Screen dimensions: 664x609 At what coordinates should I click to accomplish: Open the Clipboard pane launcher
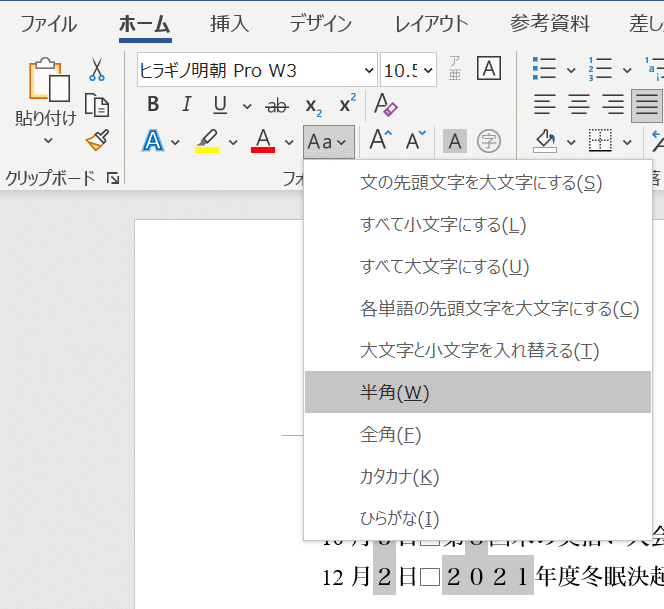113,178
